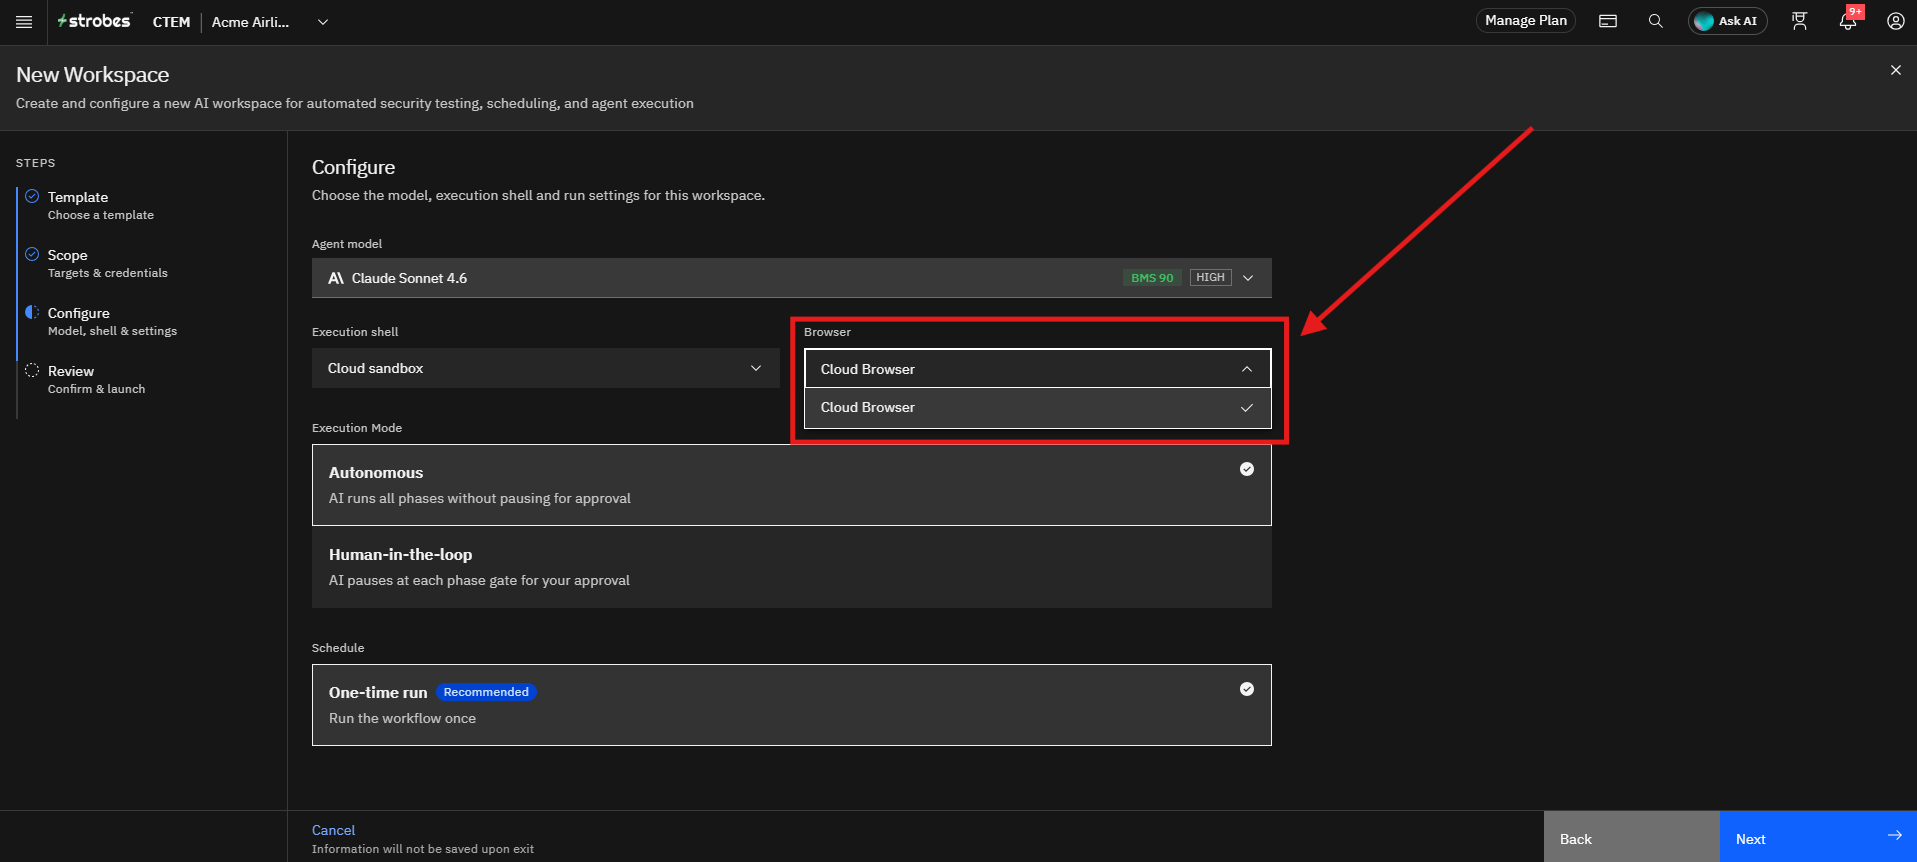
Task: Click the Configure heading
Action: (x=354, y=167)
